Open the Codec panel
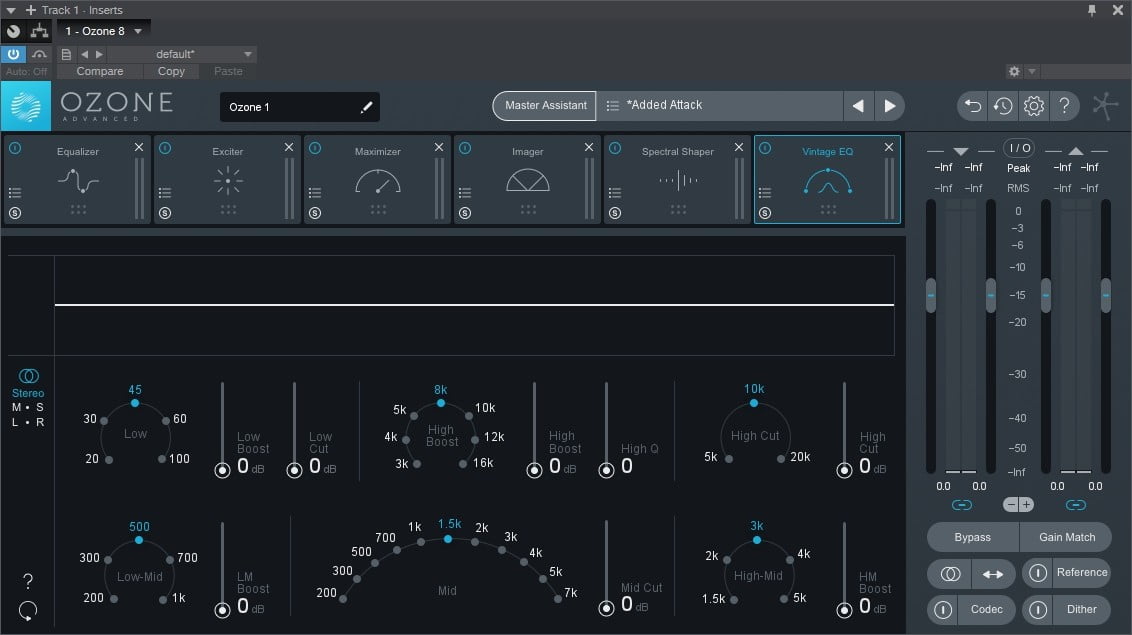This screenshot has width=1132, height=635. (986, 609)
